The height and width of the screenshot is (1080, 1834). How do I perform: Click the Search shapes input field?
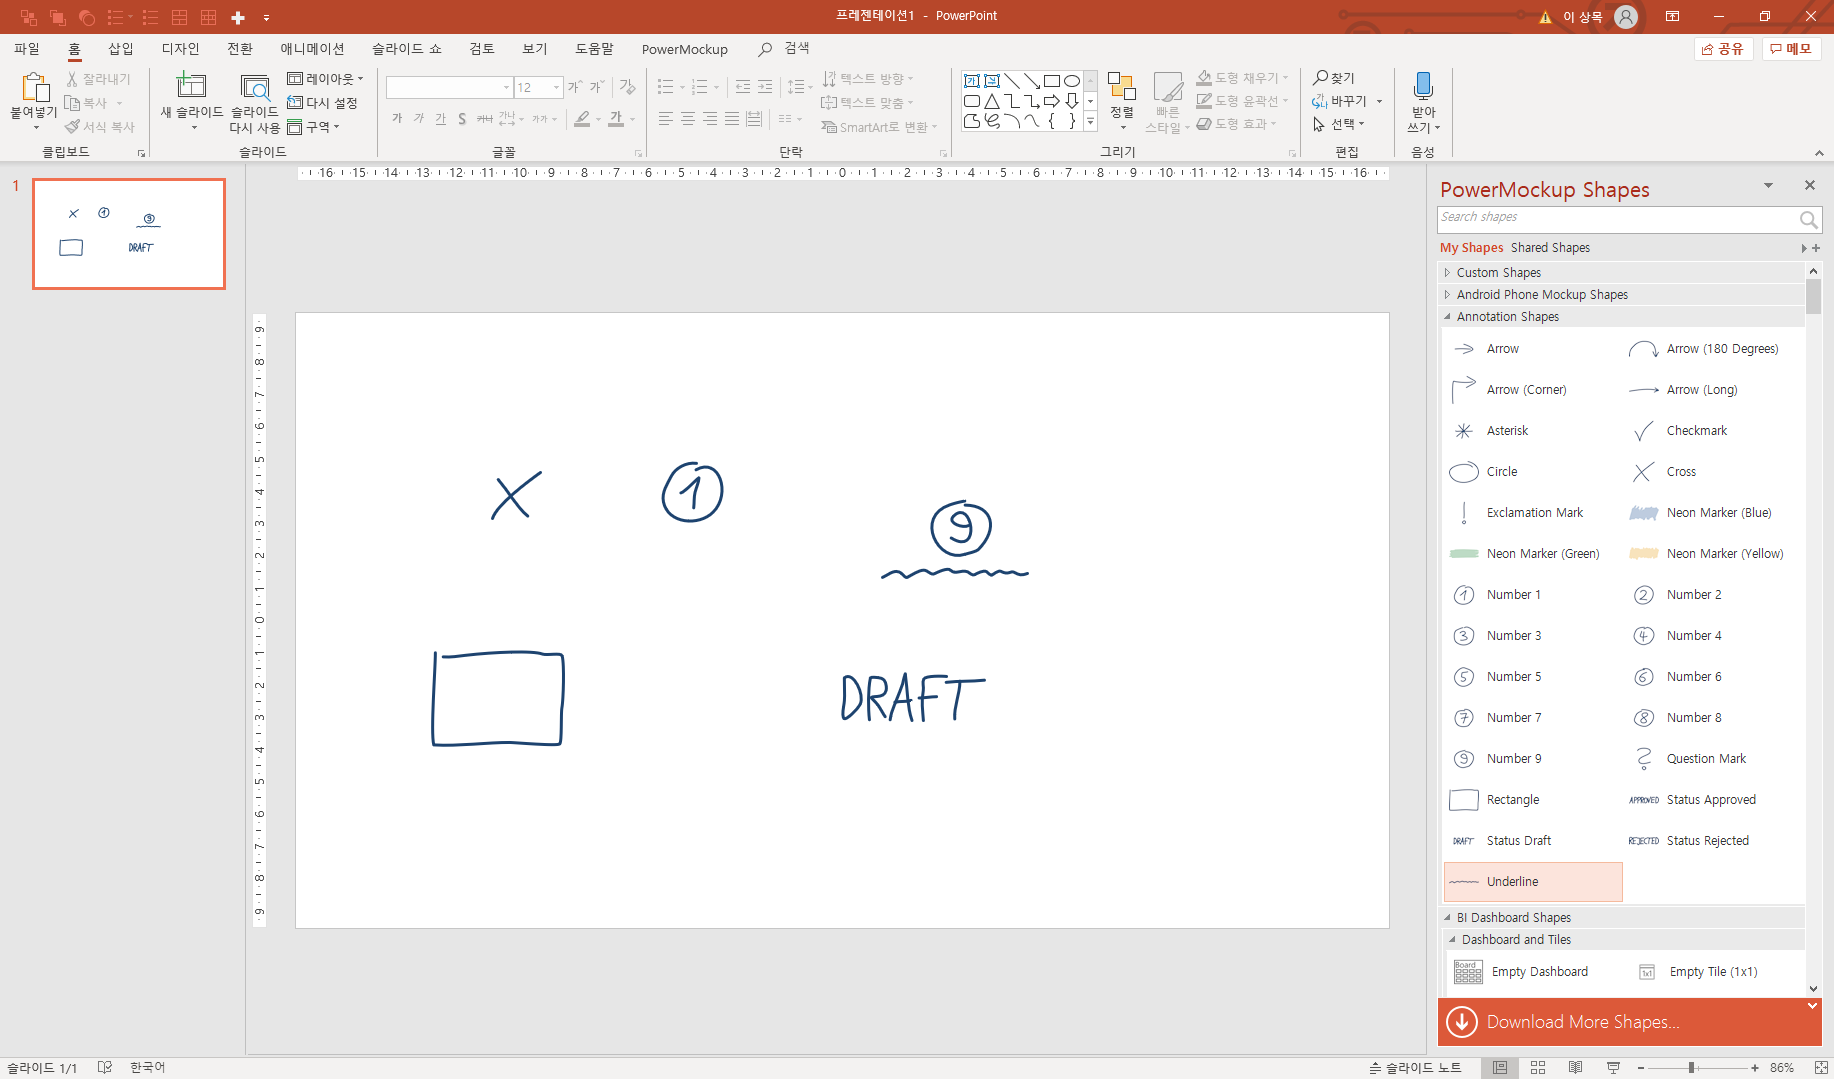pos(1617,219)
